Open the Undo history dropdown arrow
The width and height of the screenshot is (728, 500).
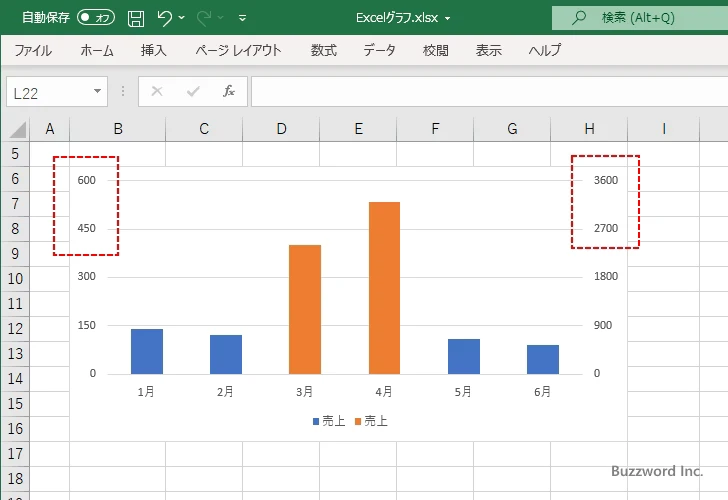click(x=182, y=18)
